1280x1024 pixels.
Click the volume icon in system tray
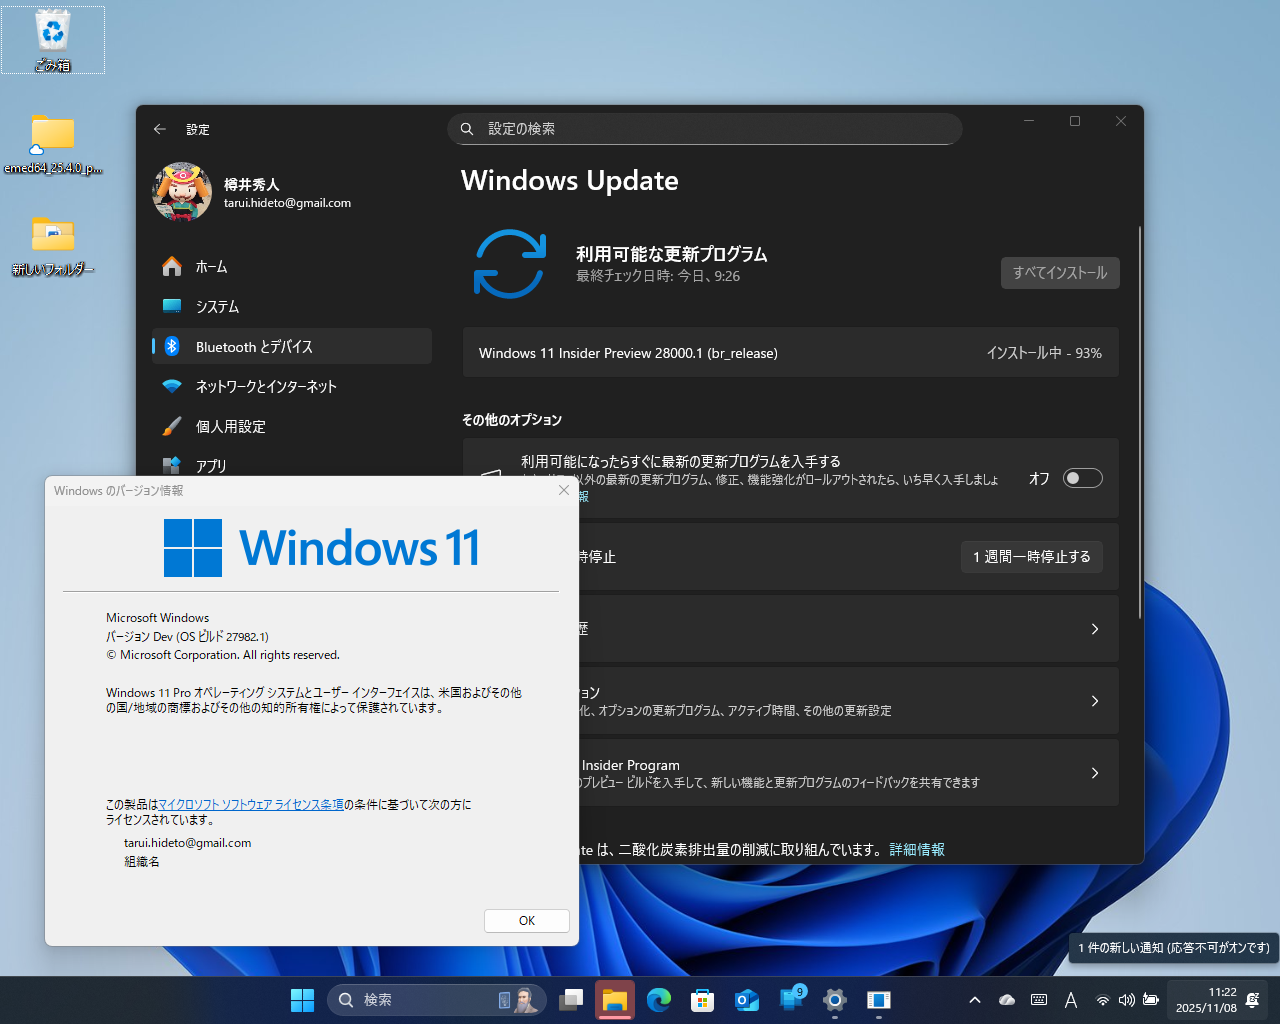(1126, 998)
